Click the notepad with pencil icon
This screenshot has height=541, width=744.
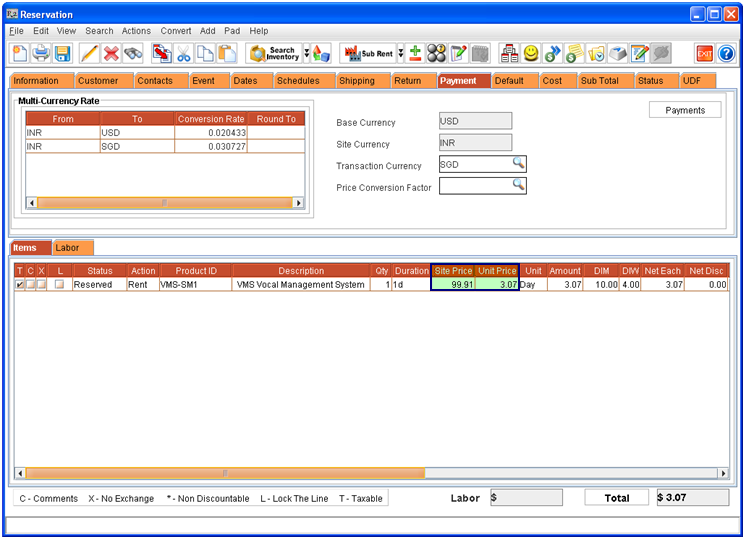(458, 54)
